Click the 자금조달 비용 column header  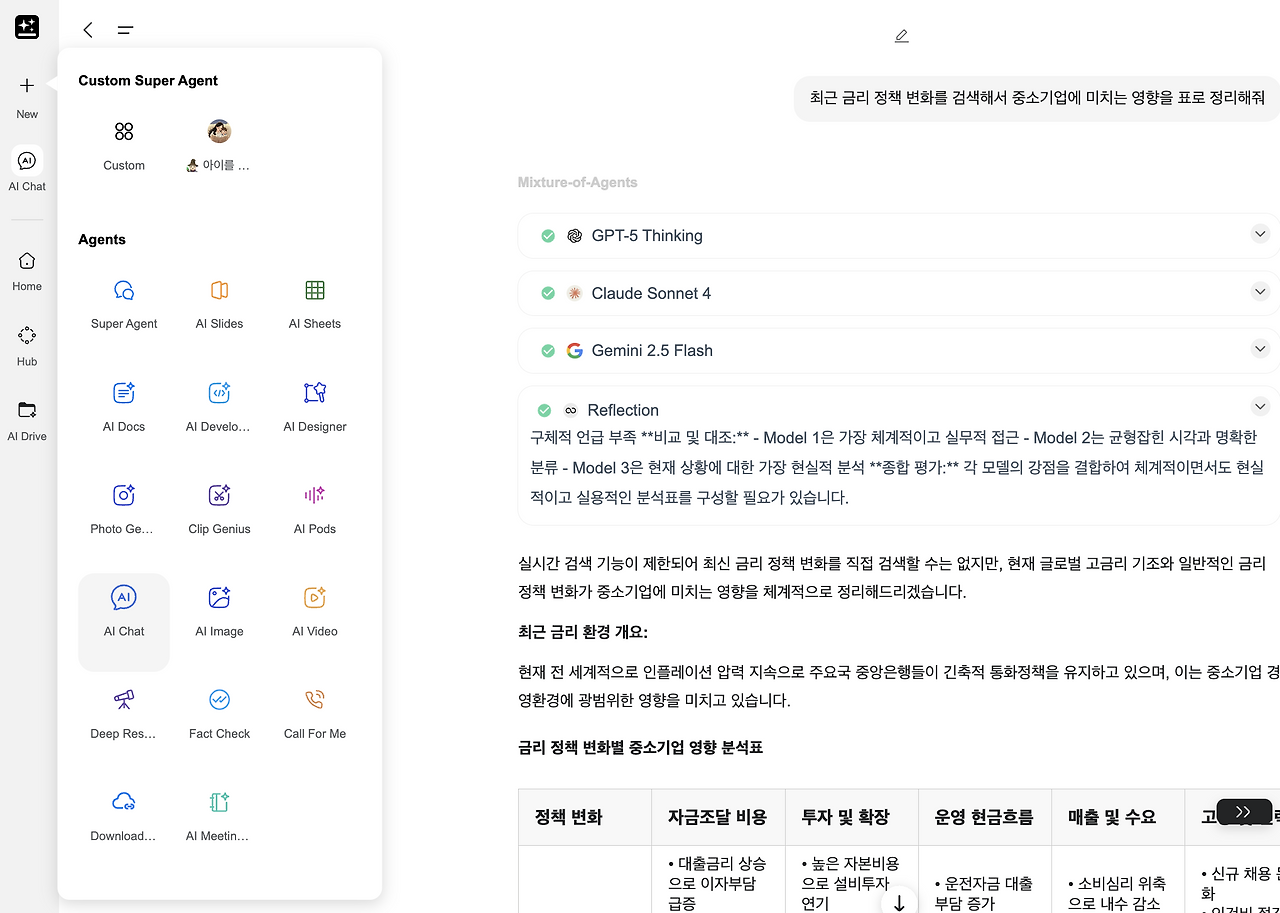point(717,817)
